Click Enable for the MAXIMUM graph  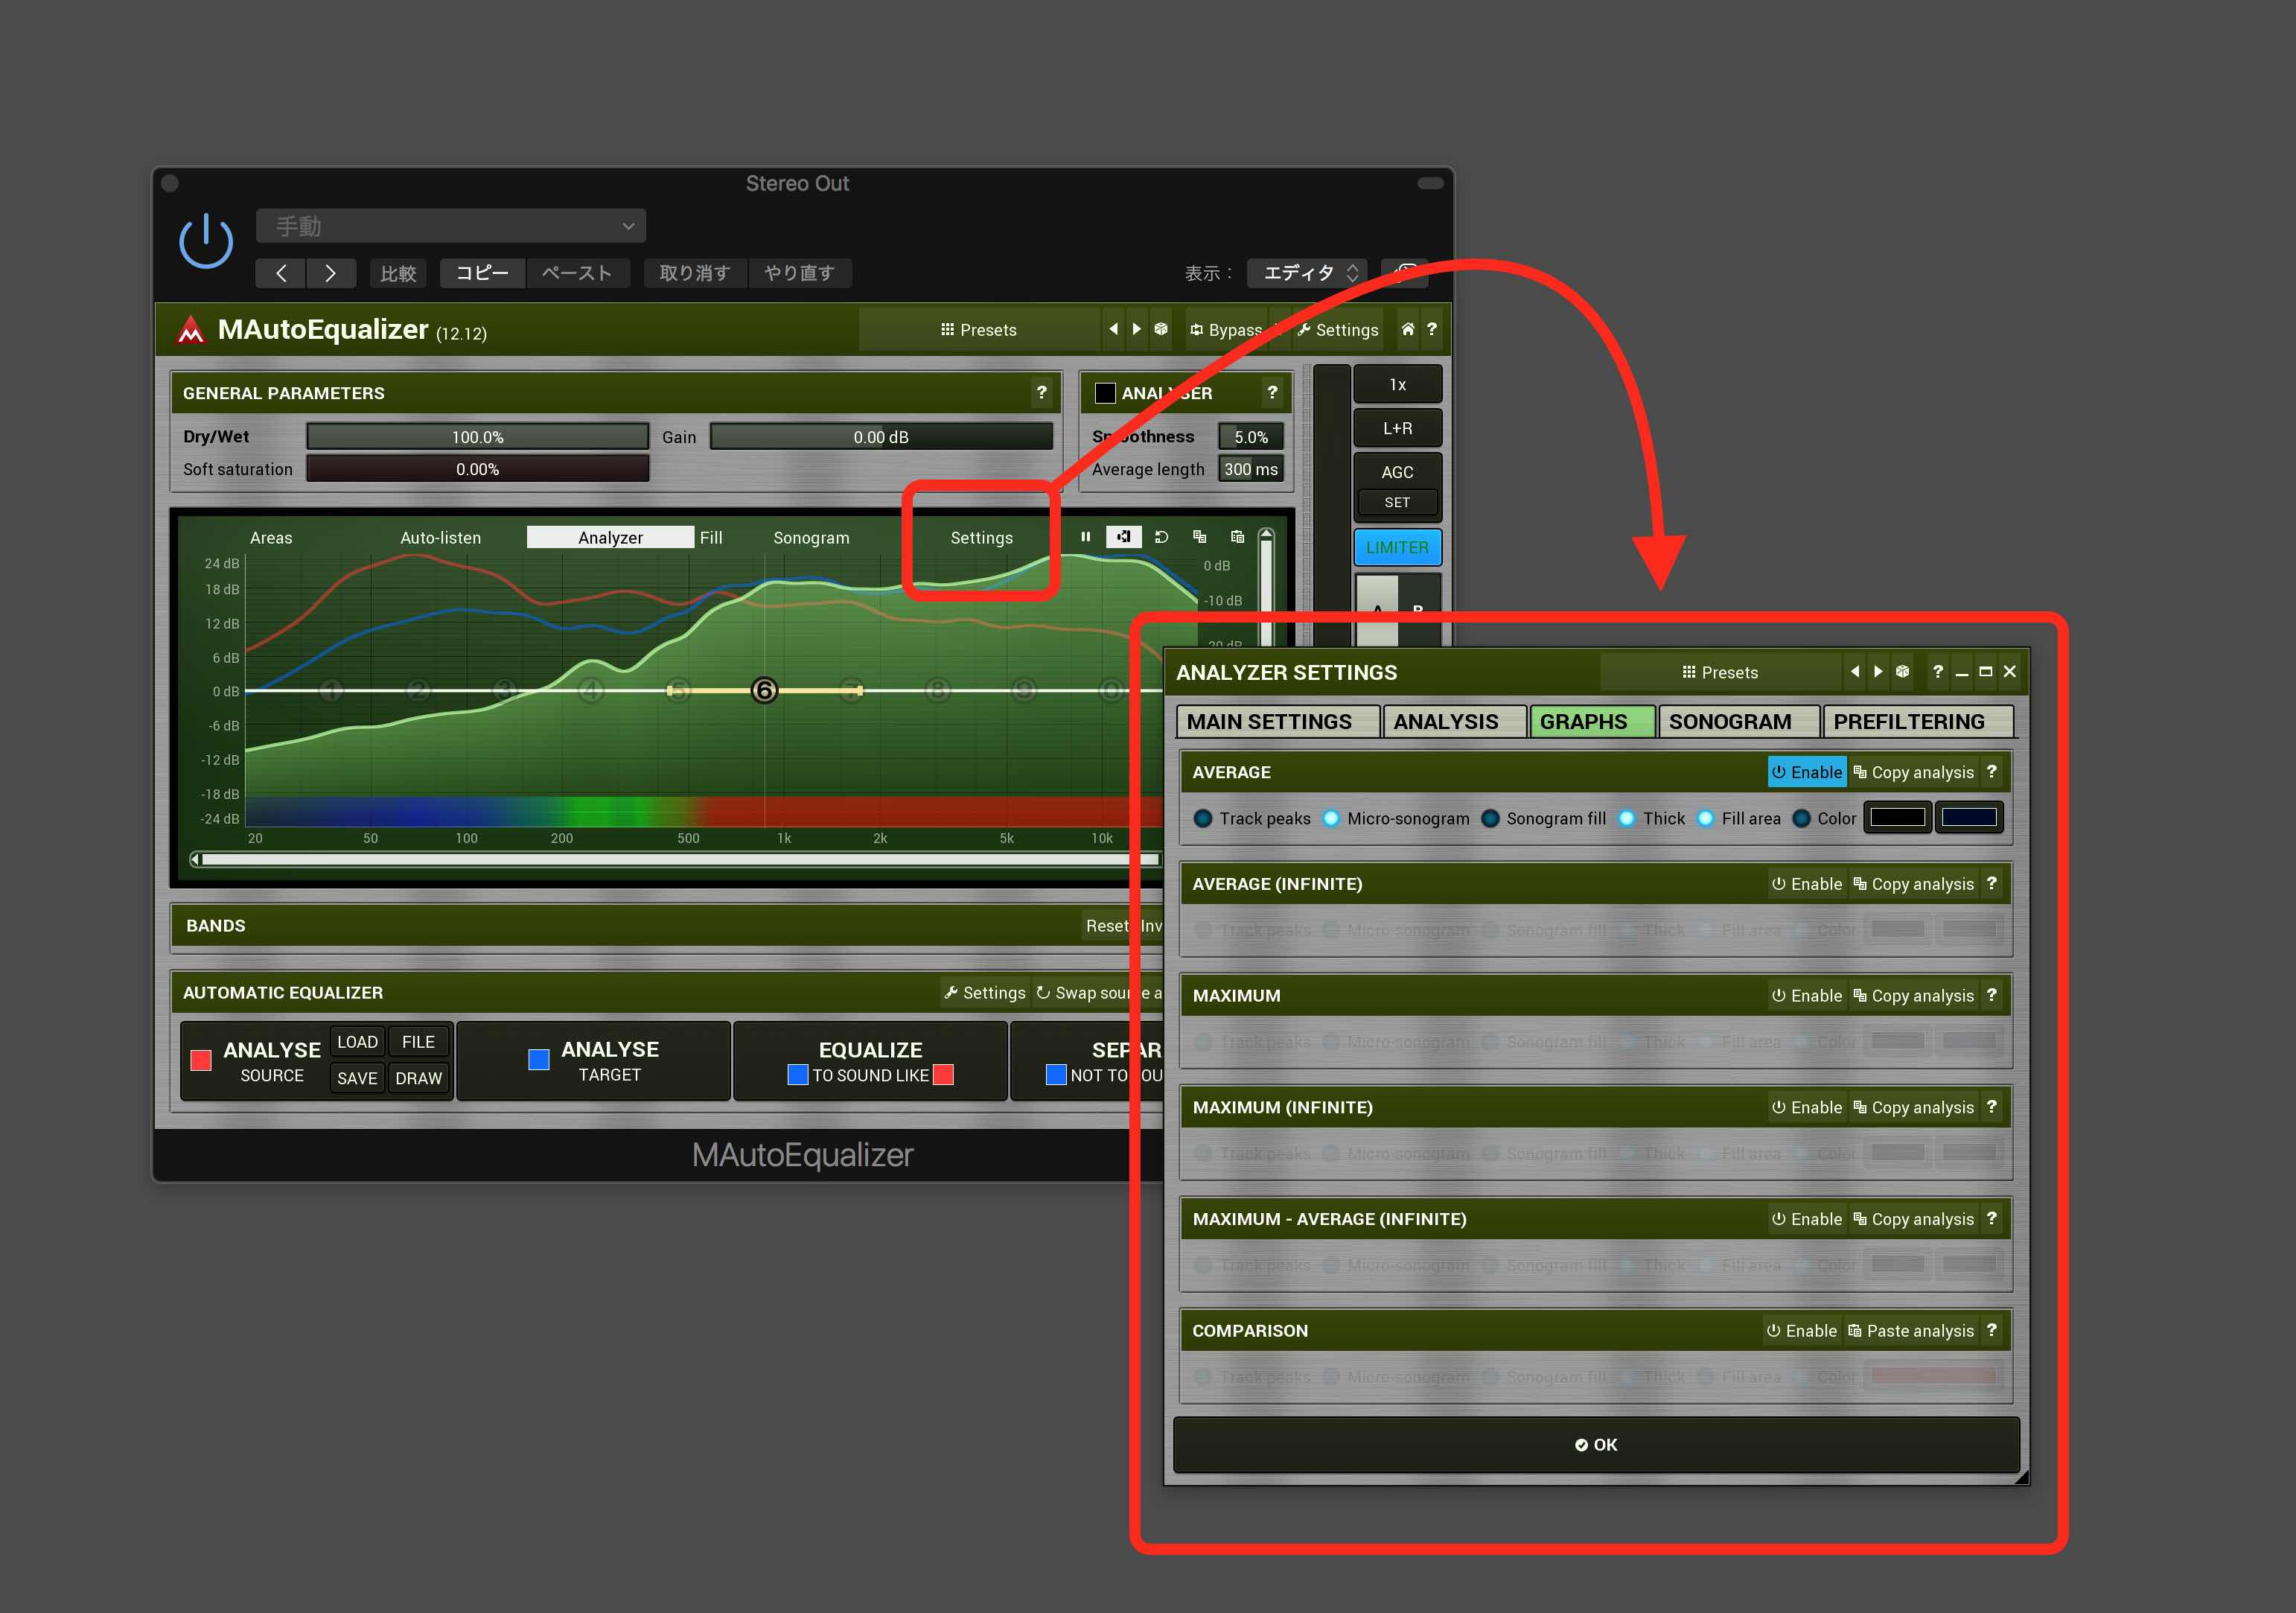tap(1806, 995)
